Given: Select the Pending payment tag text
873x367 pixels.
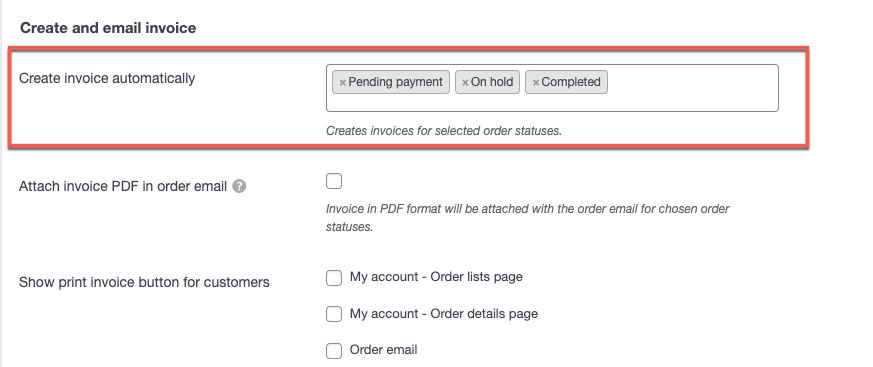Looking at the screenshot, I should coord(395,82).
